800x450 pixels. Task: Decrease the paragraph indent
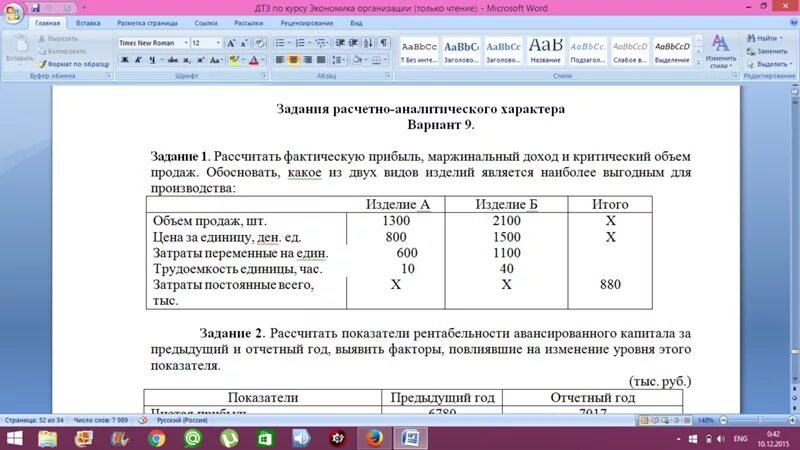click(x=340, y=43)
